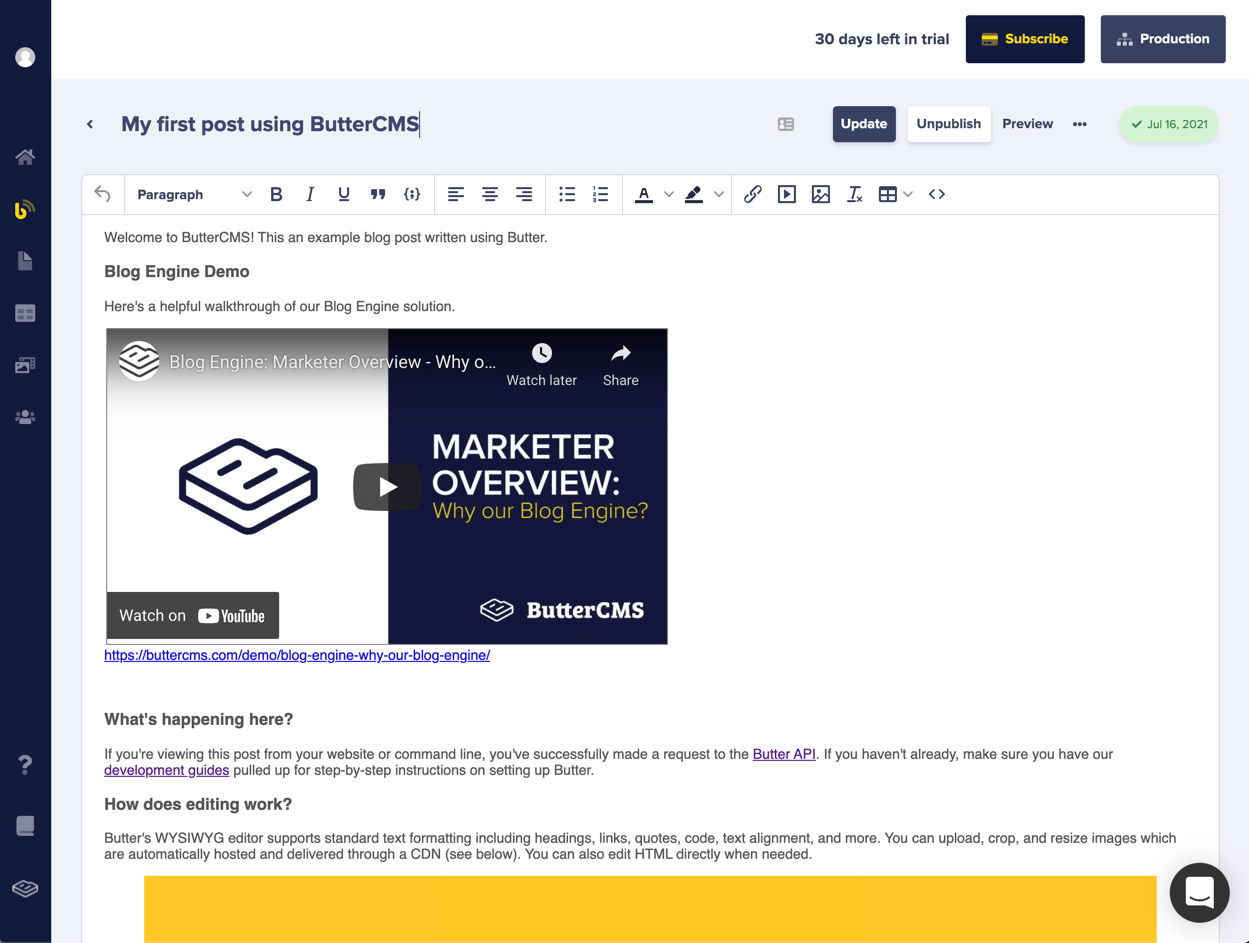Apply the highlight background color button

pyautogui.click(x=694, y=194)
